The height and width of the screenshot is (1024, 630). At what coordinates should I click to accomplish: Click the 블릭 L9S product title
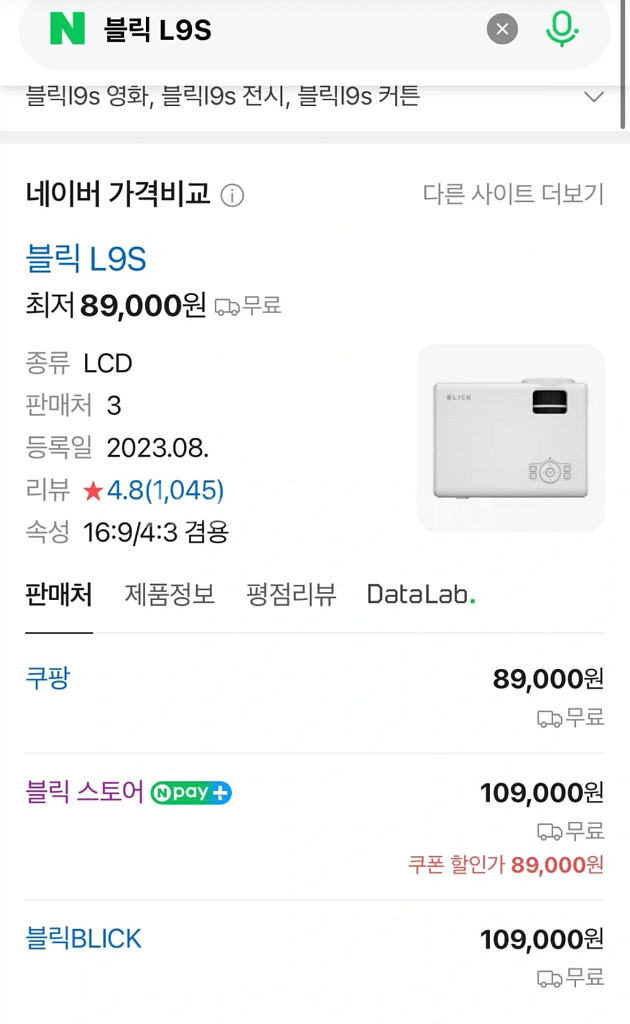(86, 258)
